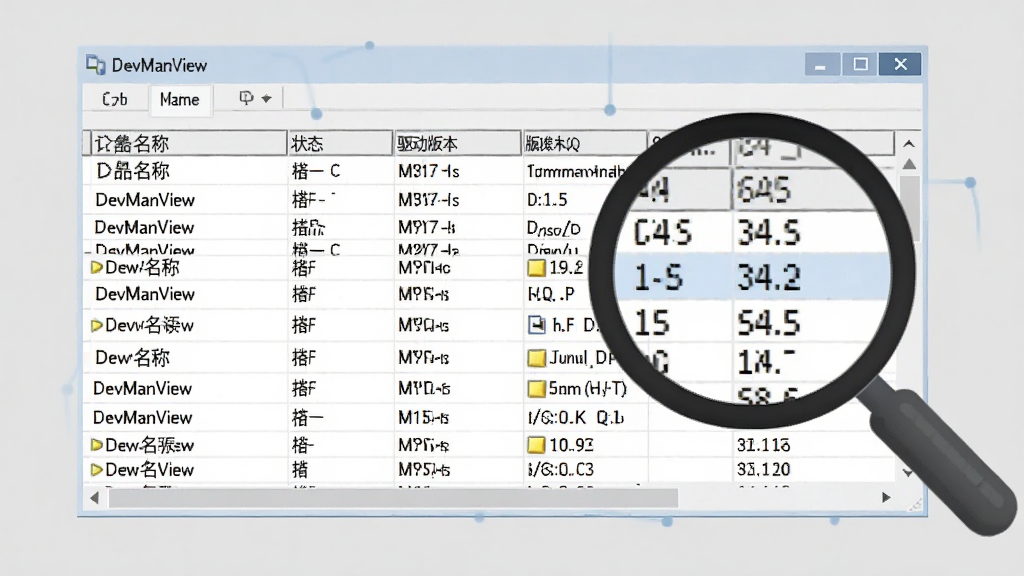The width and height of the screenshot is (1024, 576).
Task: Click the DevManView app icon in title bar
Action: [x=95, y=65]
